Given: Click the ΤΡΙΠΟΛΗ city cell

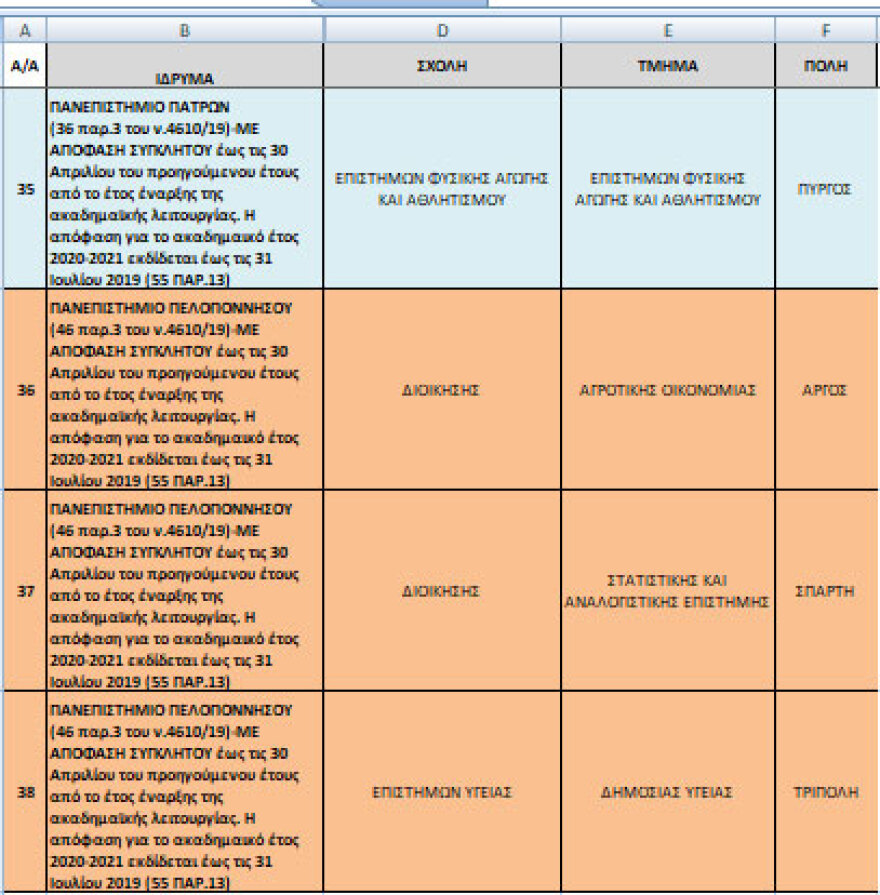Looking at the screenshot, I should coord(826,792).
